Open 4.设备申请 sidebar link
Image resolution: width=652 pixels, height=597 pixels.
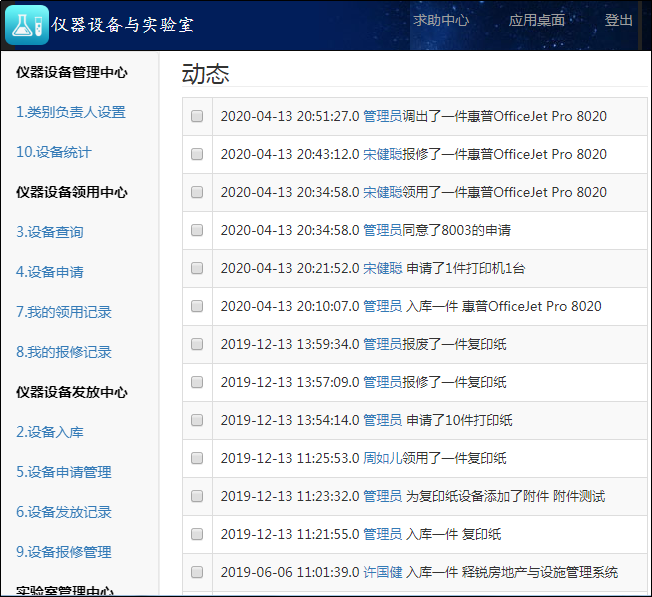(x=50, y=272)
